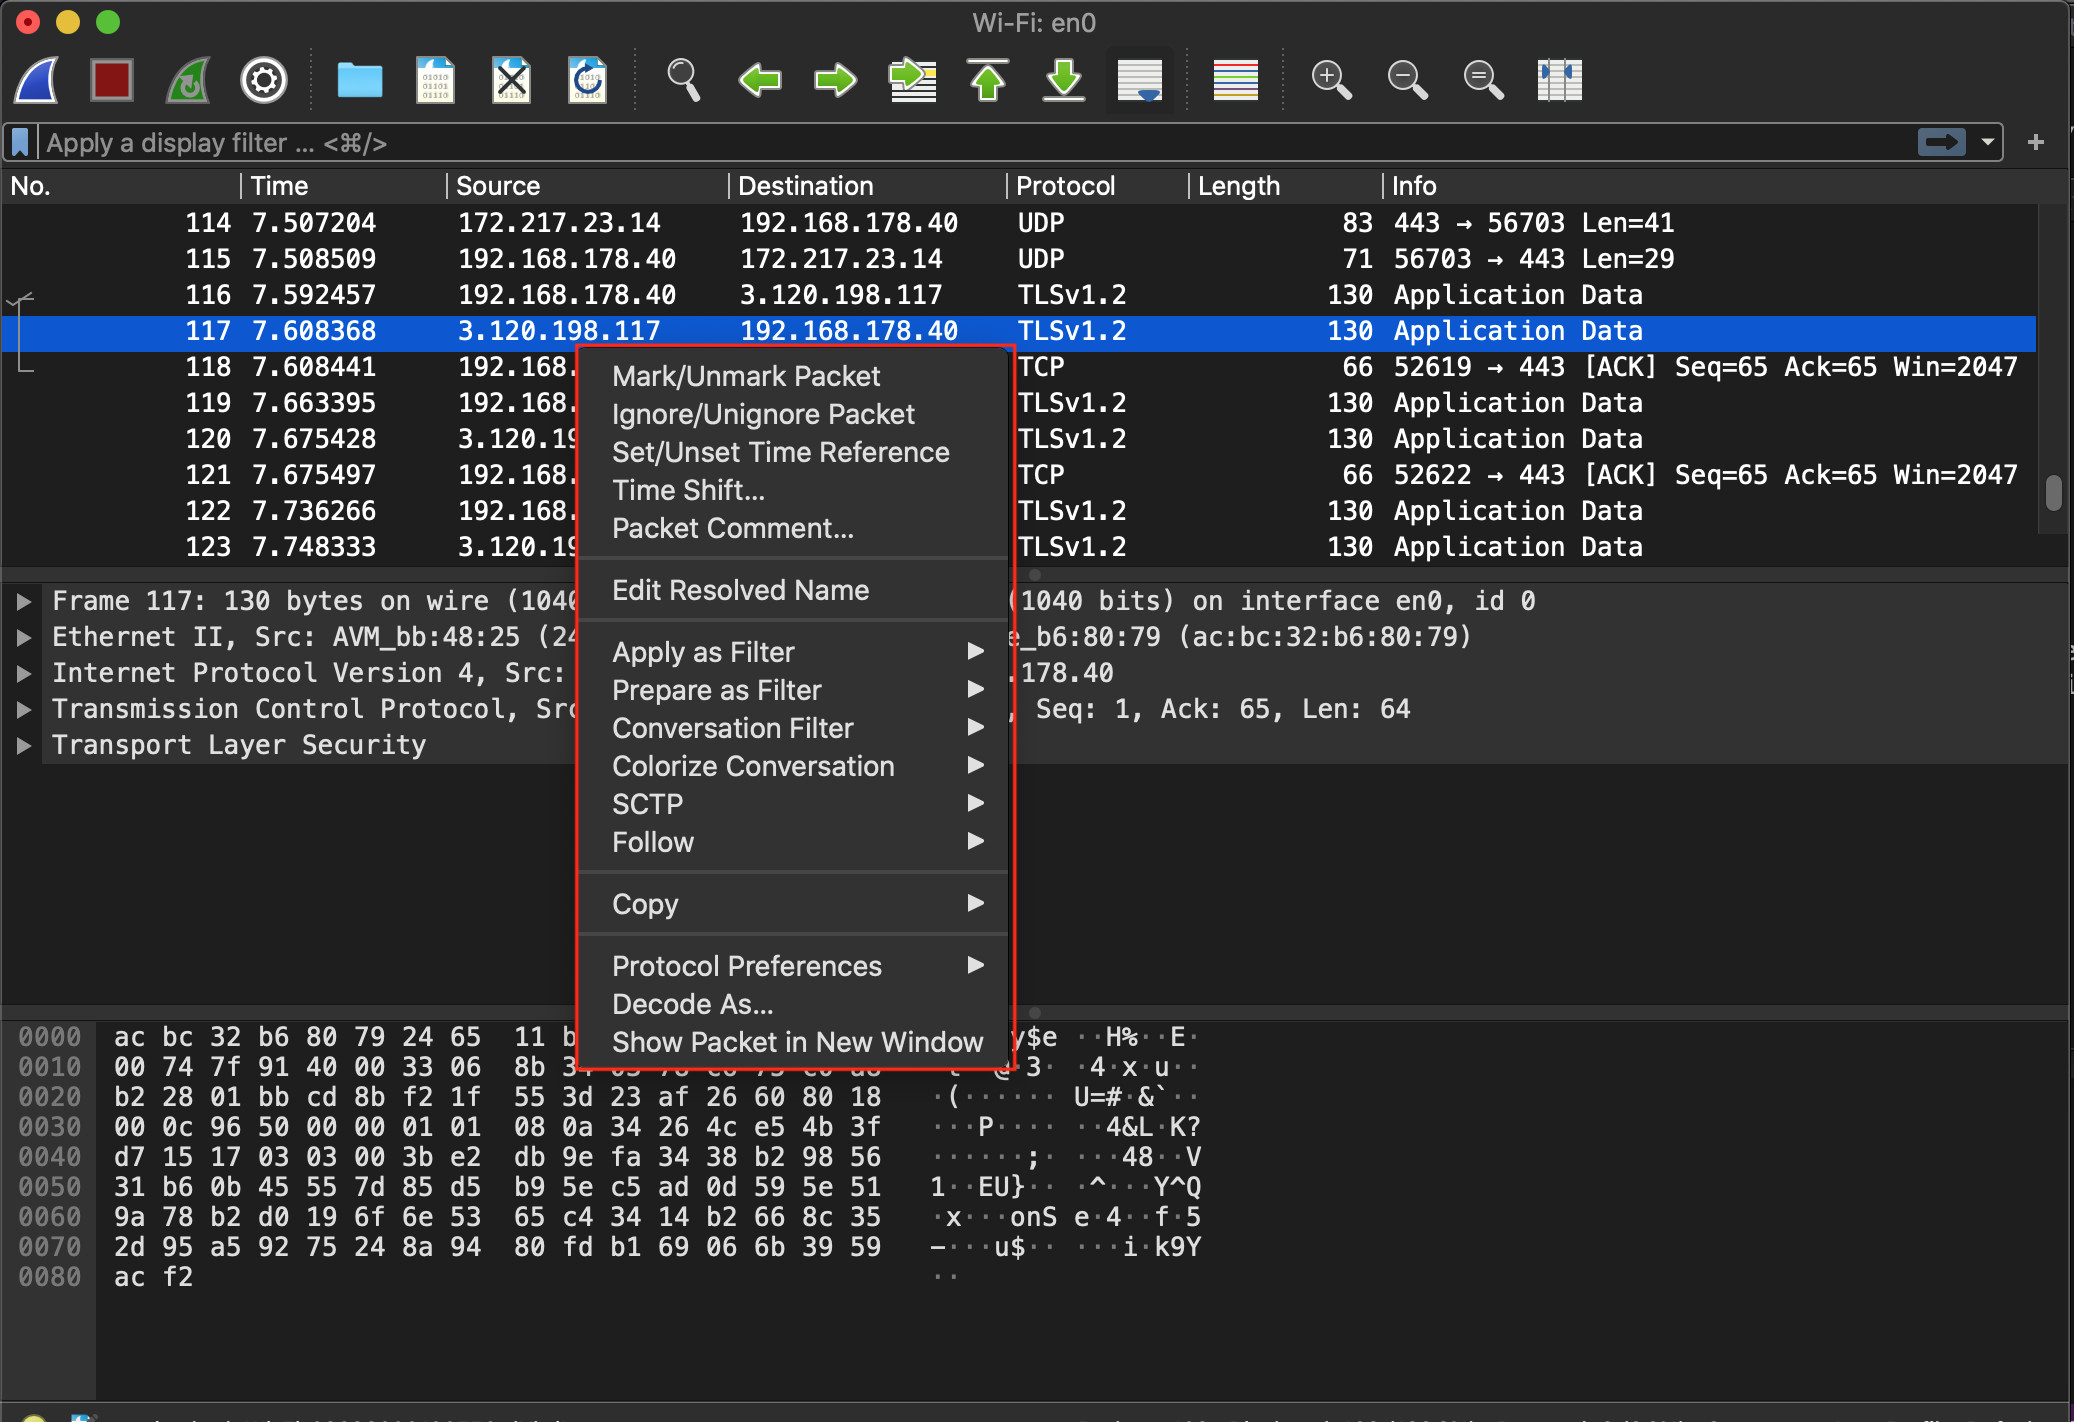This screenshot has height=1422, width=2074.
Task: Open the Find Packet magnifier icon
Action: 684,80
